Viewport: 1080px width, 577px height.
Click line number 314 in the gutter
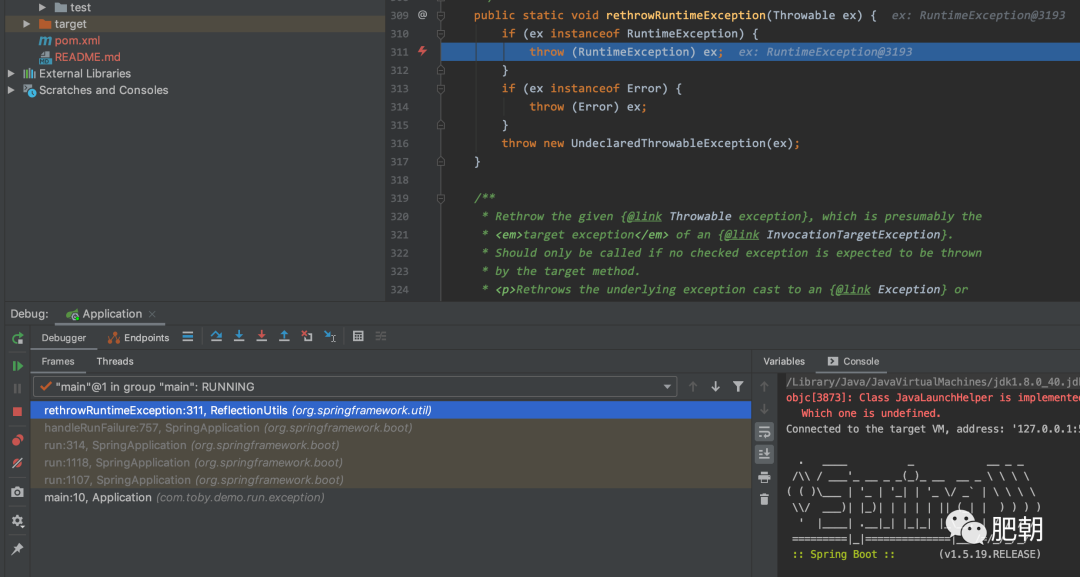point(399,107)
